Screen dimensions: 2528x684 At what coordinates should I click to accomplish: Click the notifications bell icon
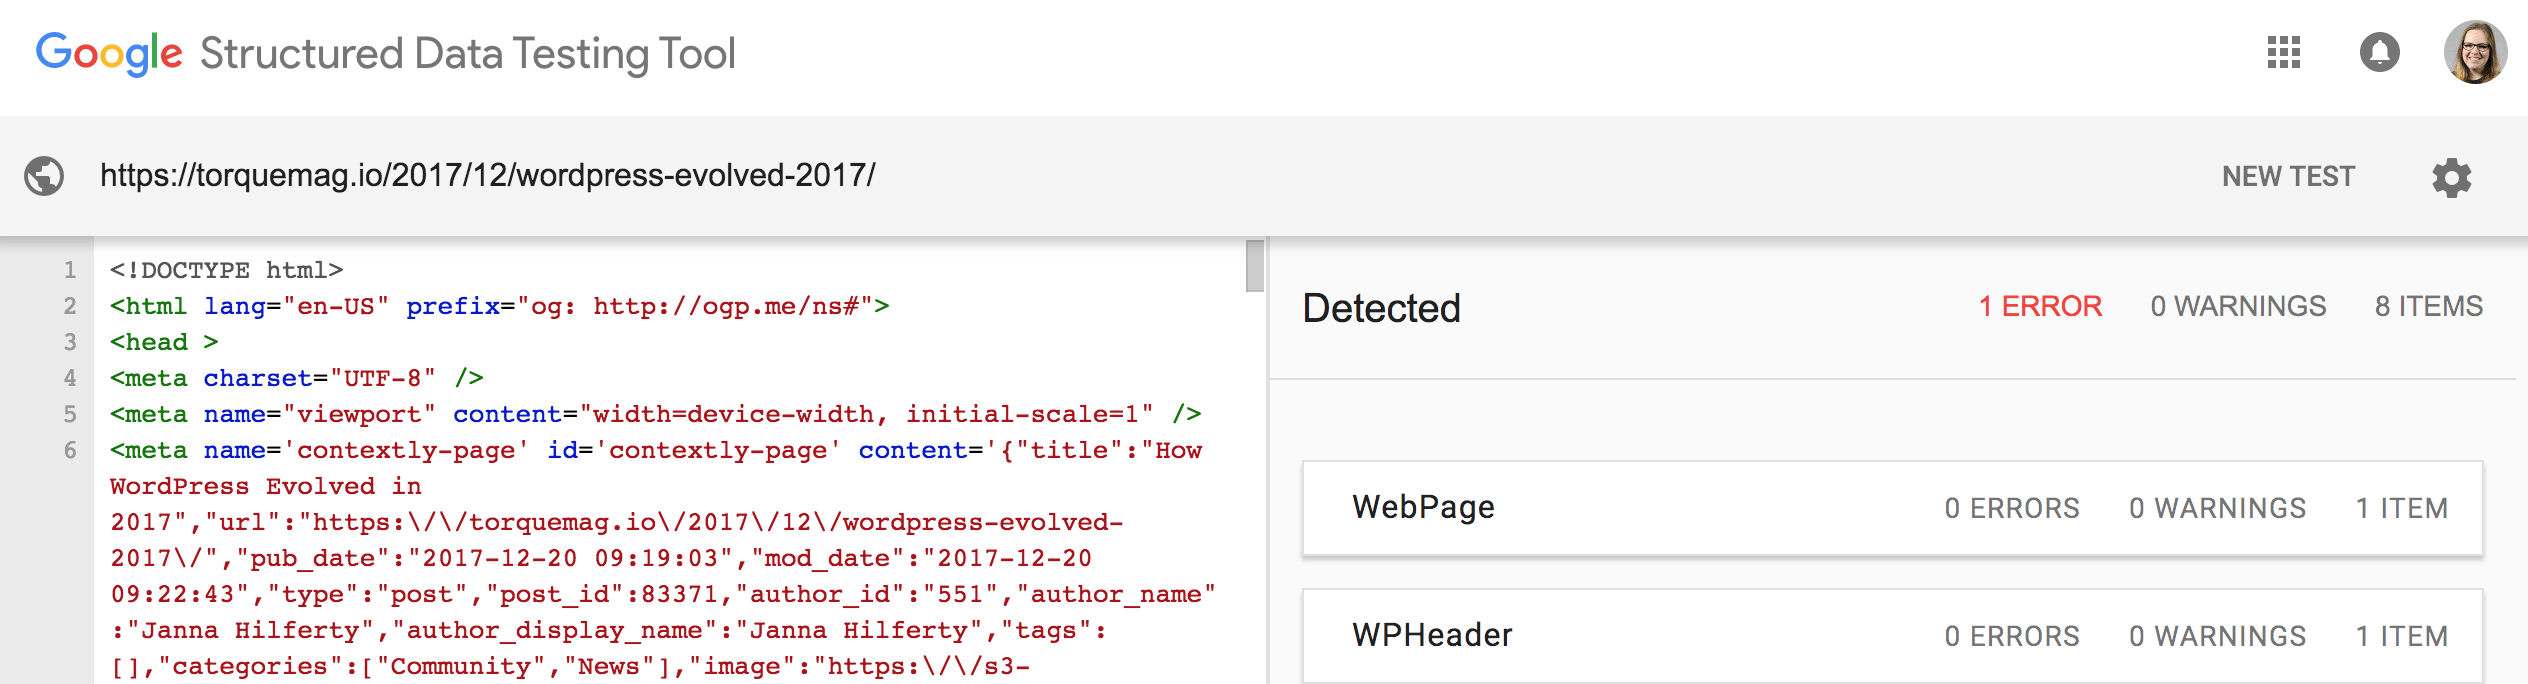pos(2379,52)
